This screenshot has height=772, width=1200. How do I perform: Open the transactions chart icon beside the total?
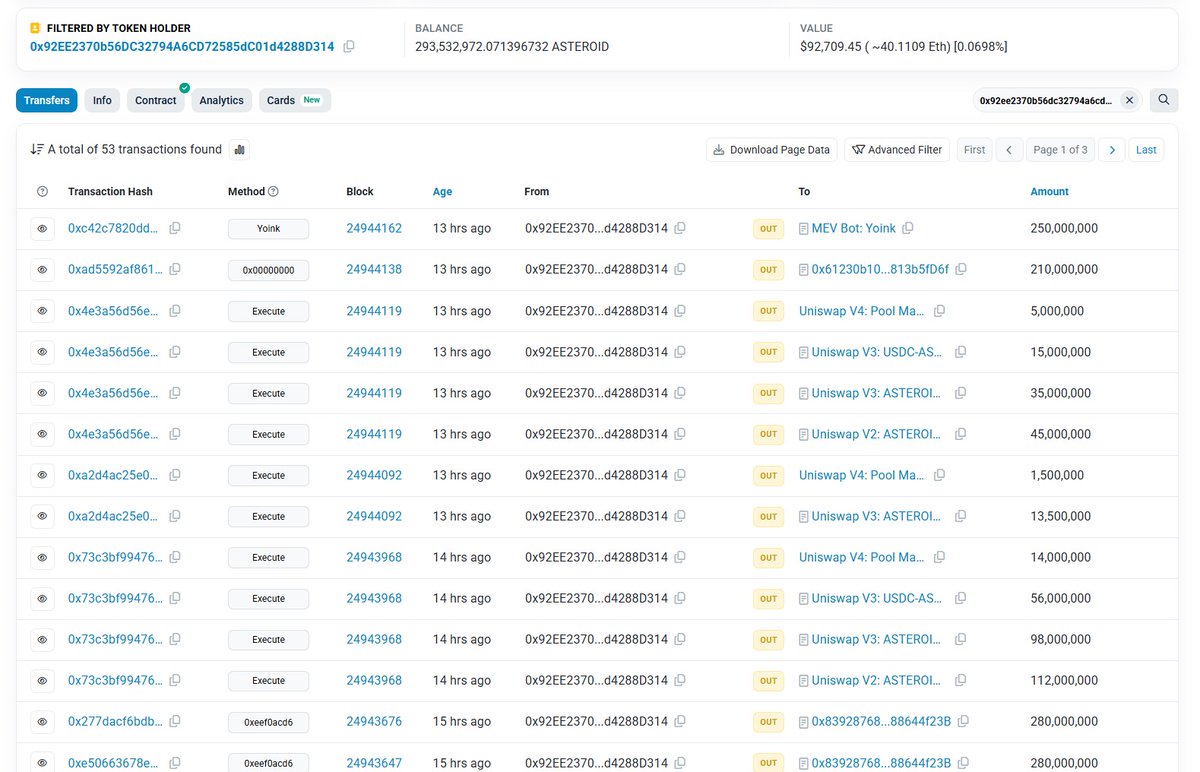click(239, 150)
